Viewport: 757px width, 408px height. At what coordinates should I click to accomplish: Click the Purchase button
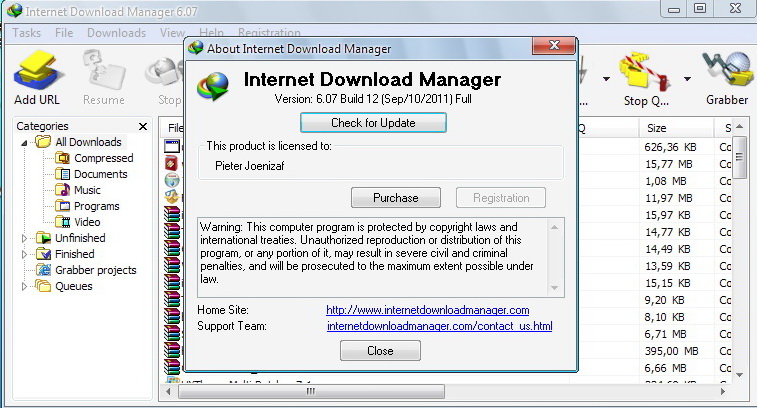396,198
